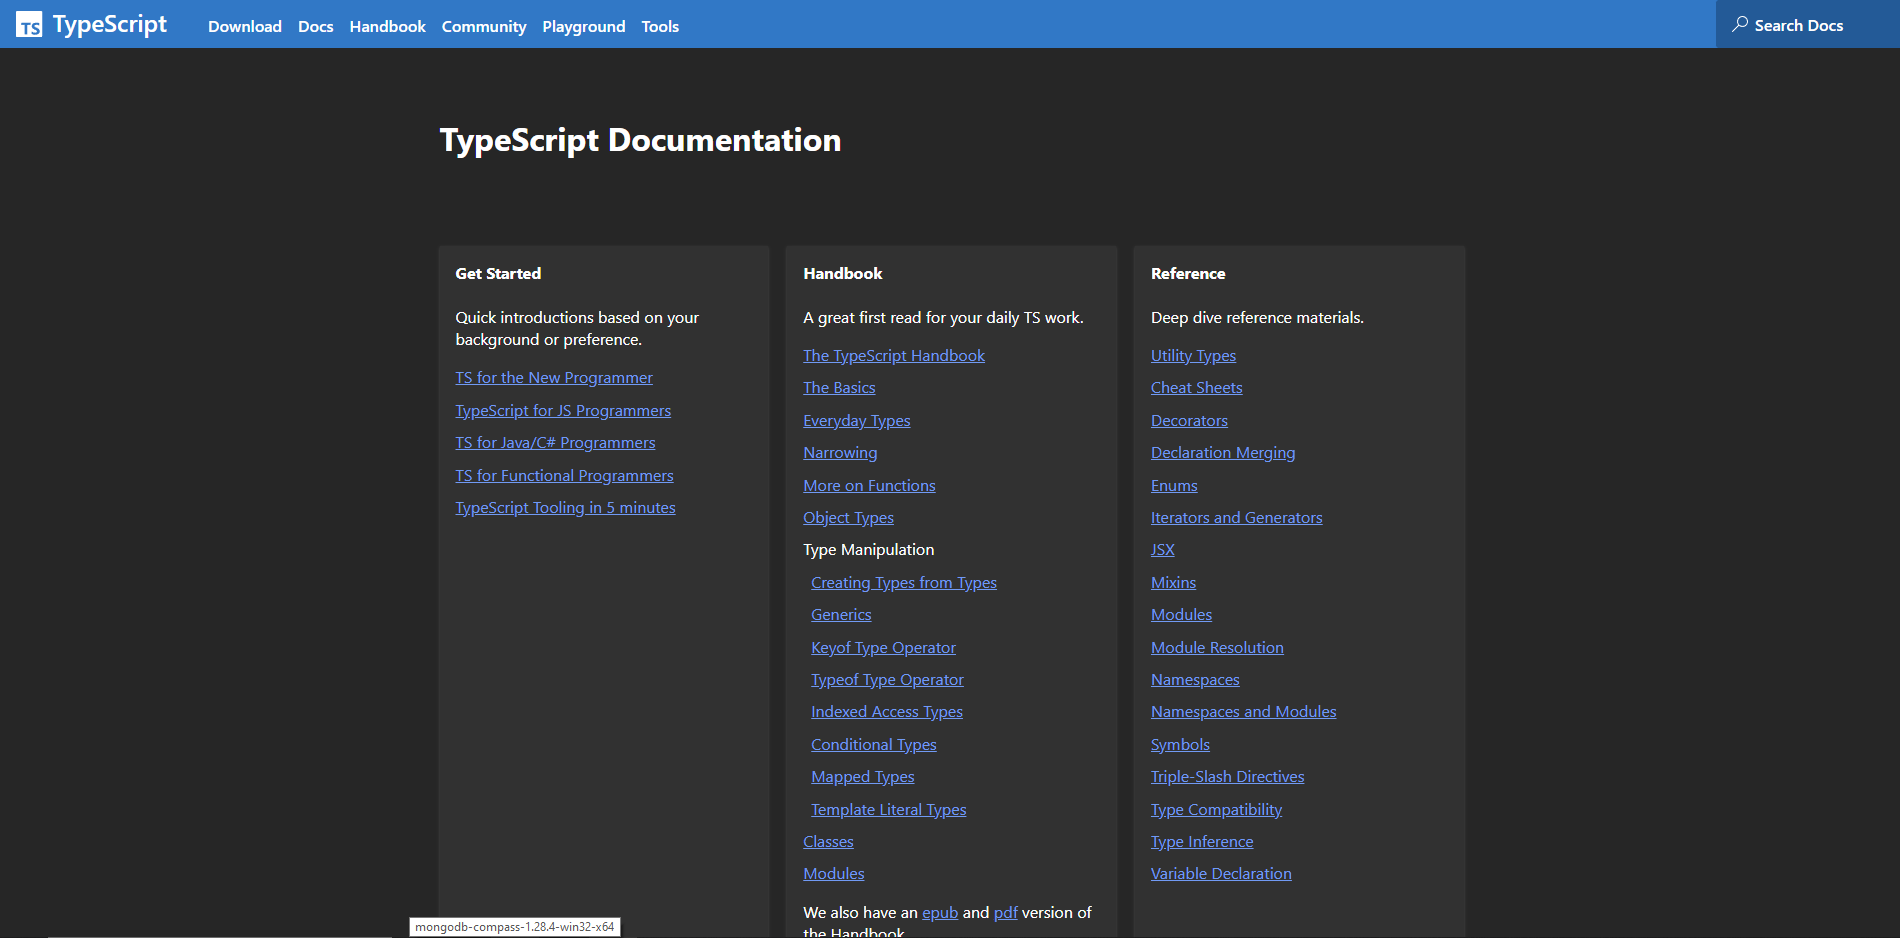The image size is (1900, 938).
Task: Open Modules link in Handbook column
Action: tap(834, 874)
